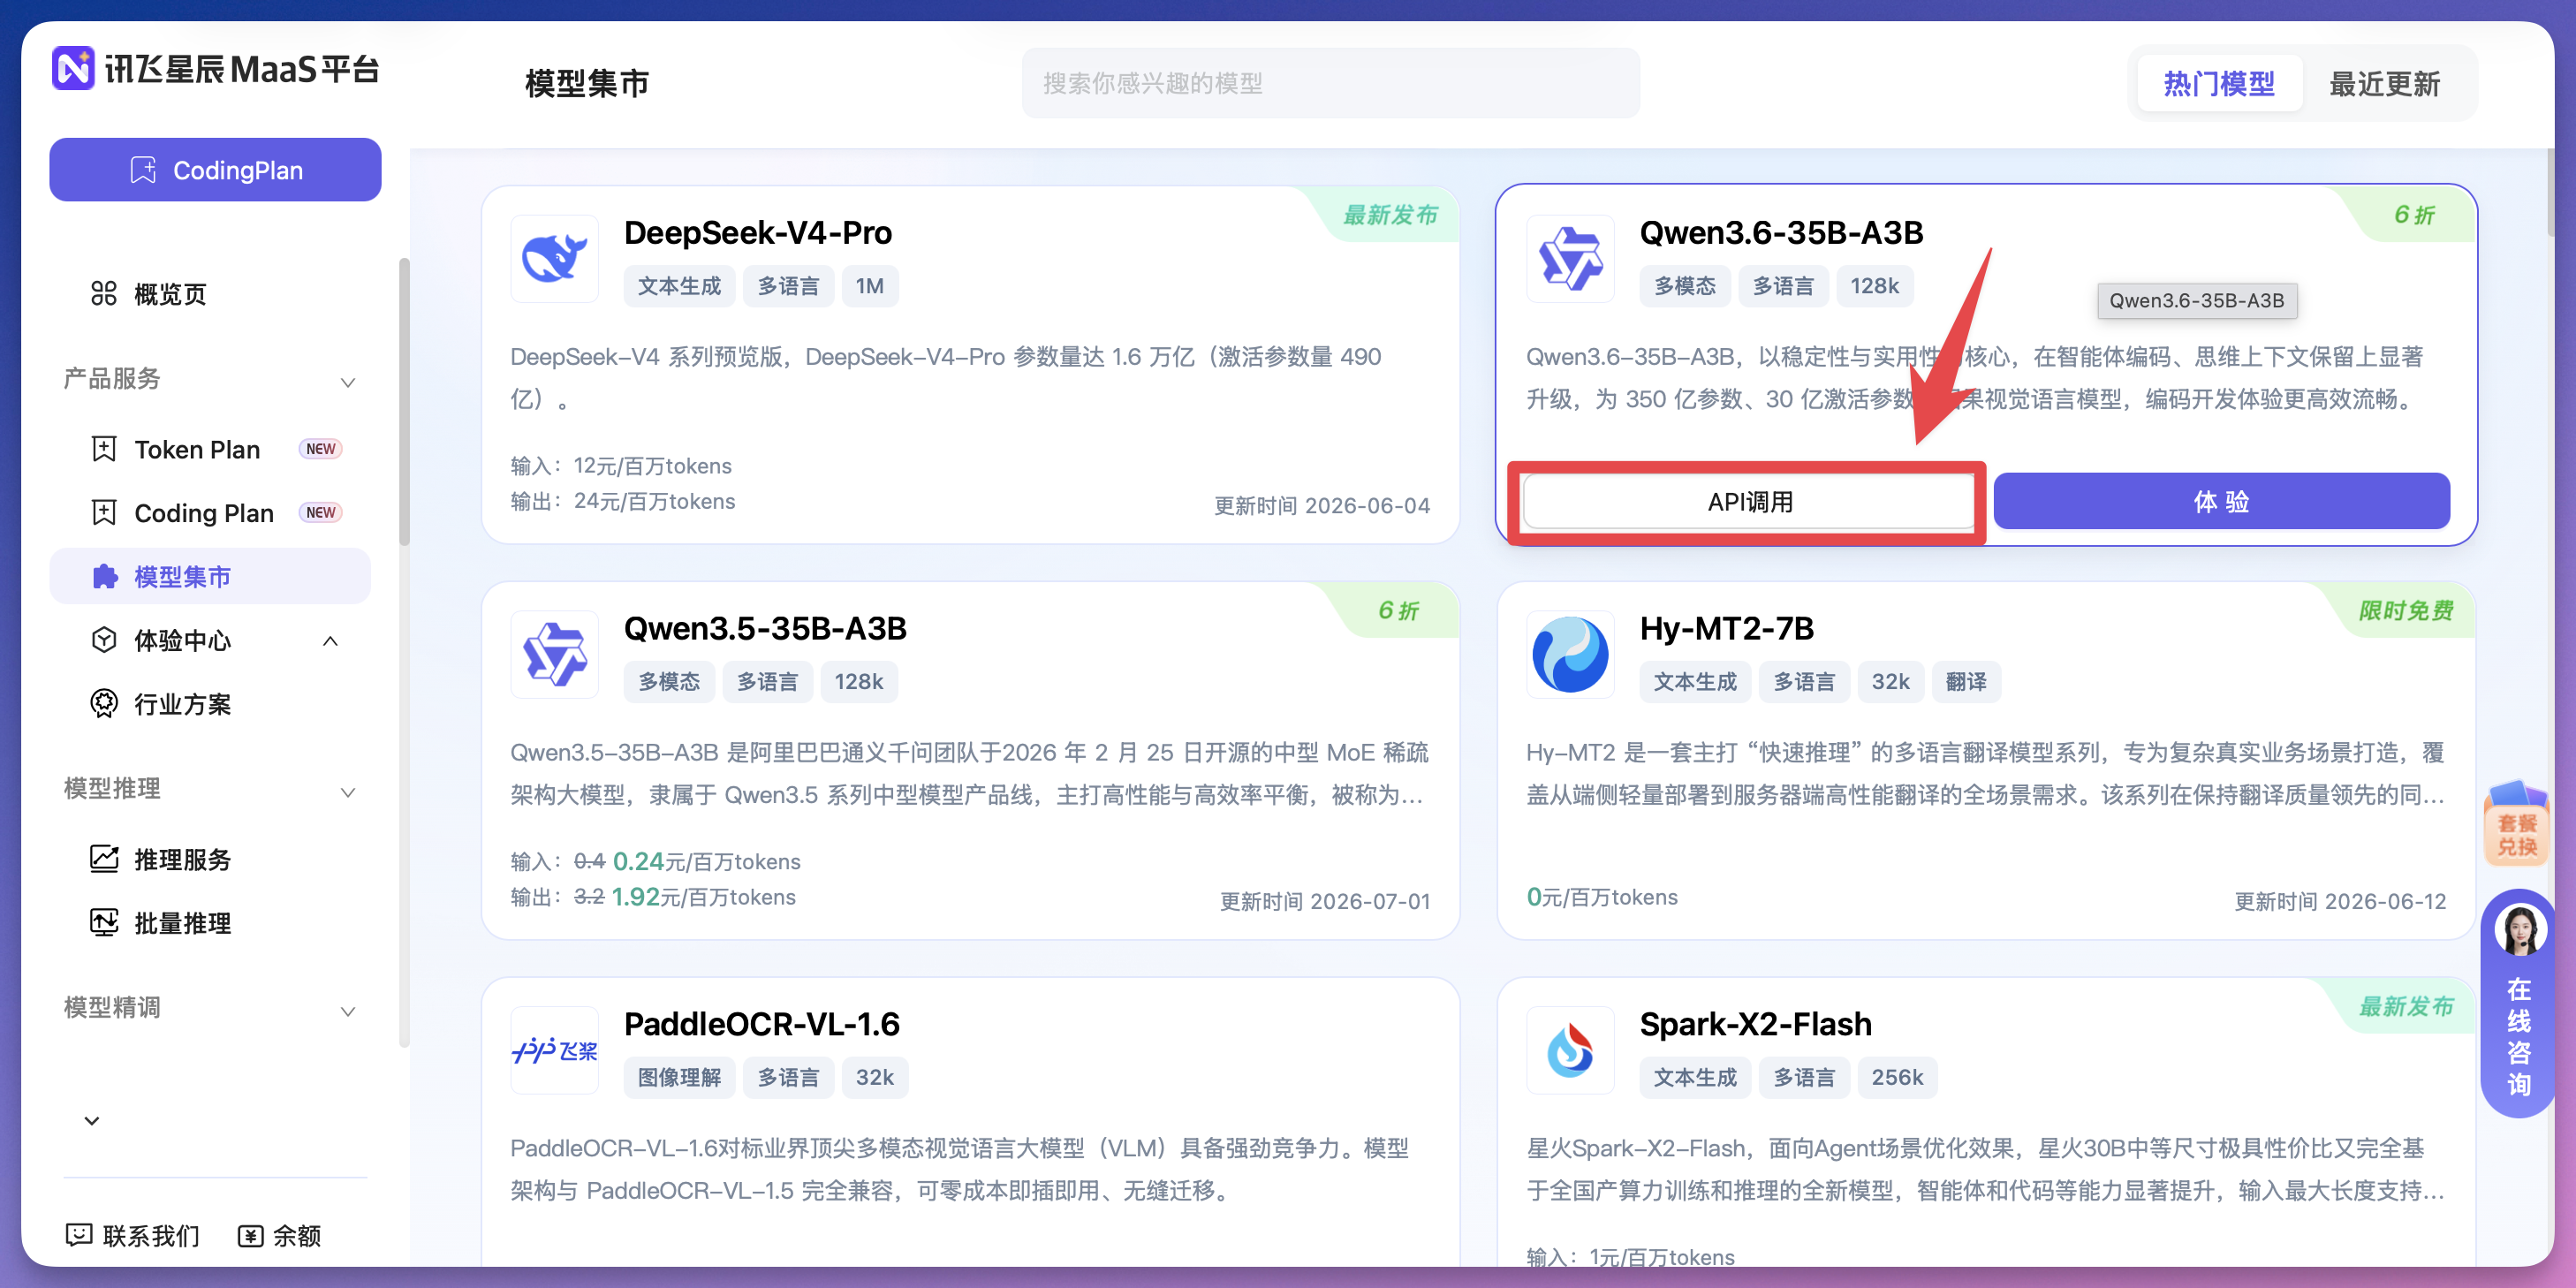The image size is (2576, 1288).
Task: Collapse the 模型推理 section chevron
Action: [x=348, y=792]
